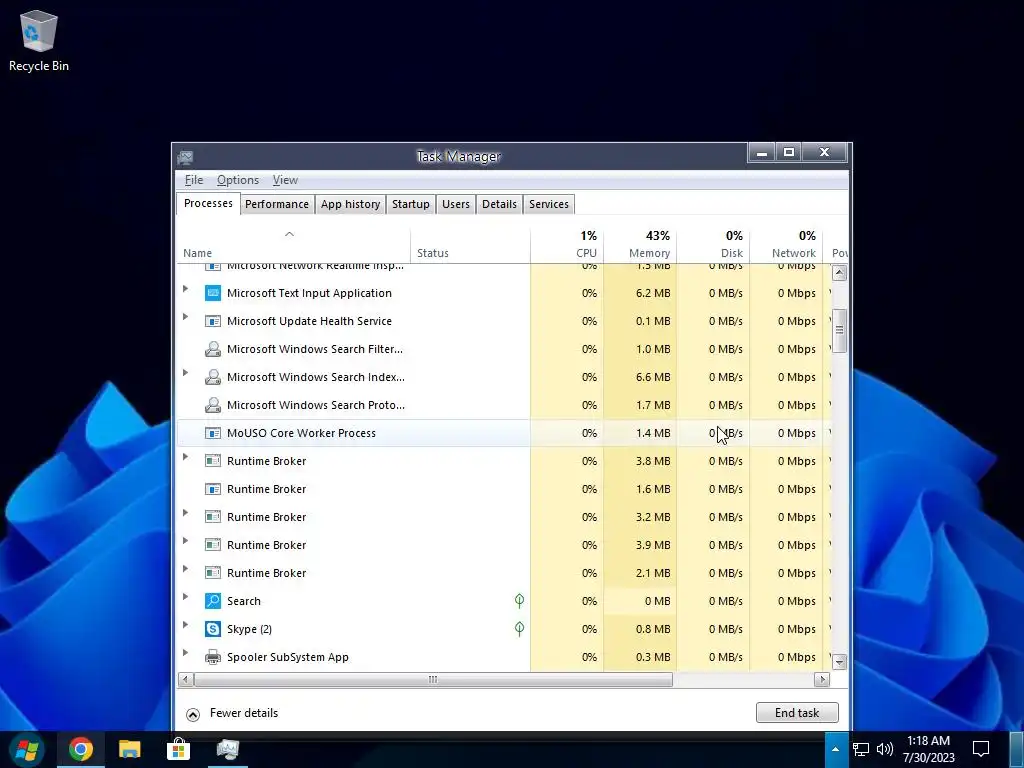Click the Runtime Broker icon in the 1.6 MB row
The height and width of the screenshot is (768, 1024).
[213, 489]
